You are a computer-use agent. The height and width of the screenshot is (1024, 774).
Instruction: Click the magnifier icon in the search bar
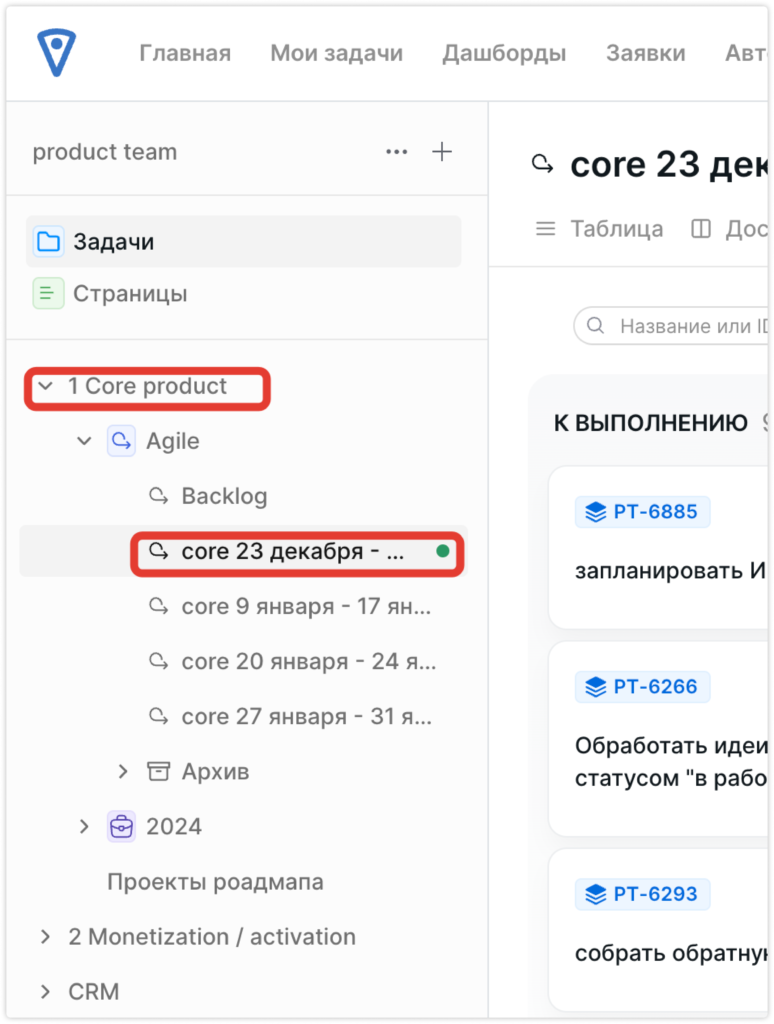(596, 326)
